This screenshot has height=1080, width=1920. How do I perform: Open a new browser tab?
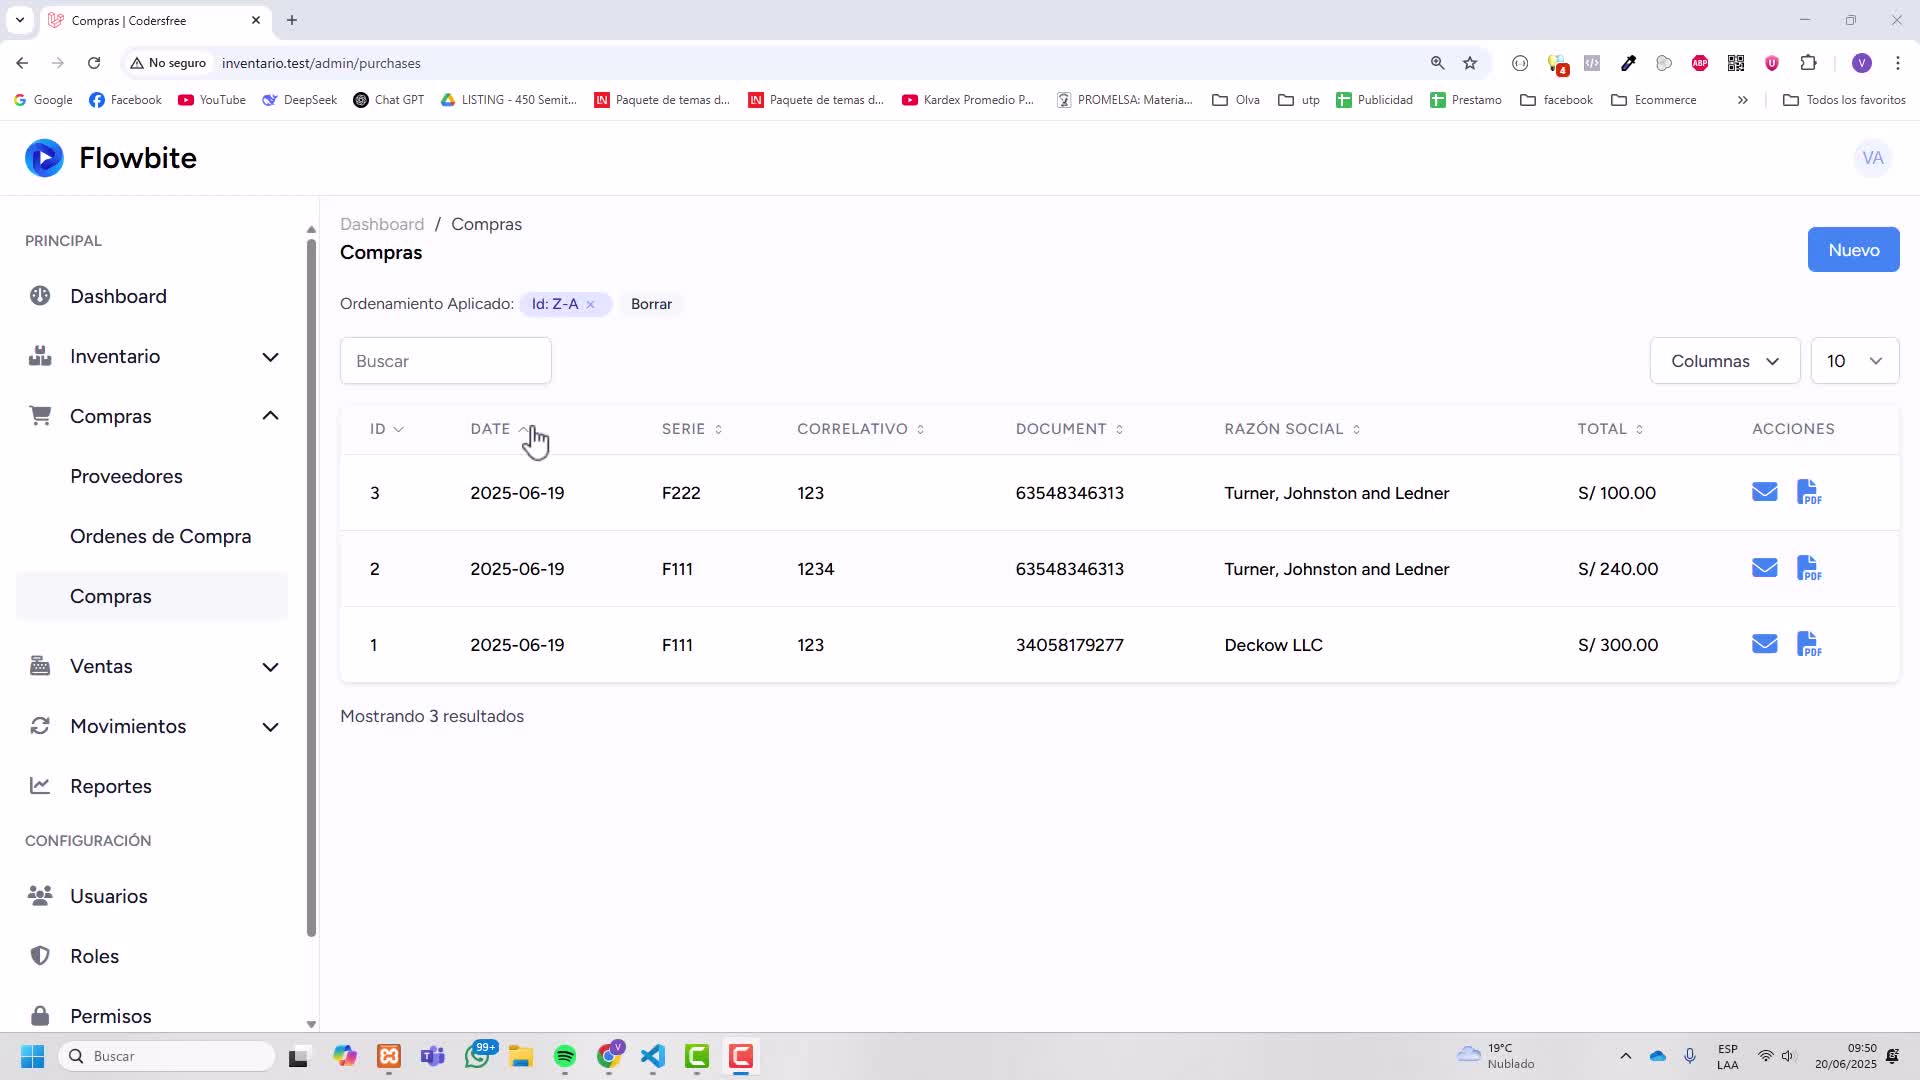[x=292, y=20]
